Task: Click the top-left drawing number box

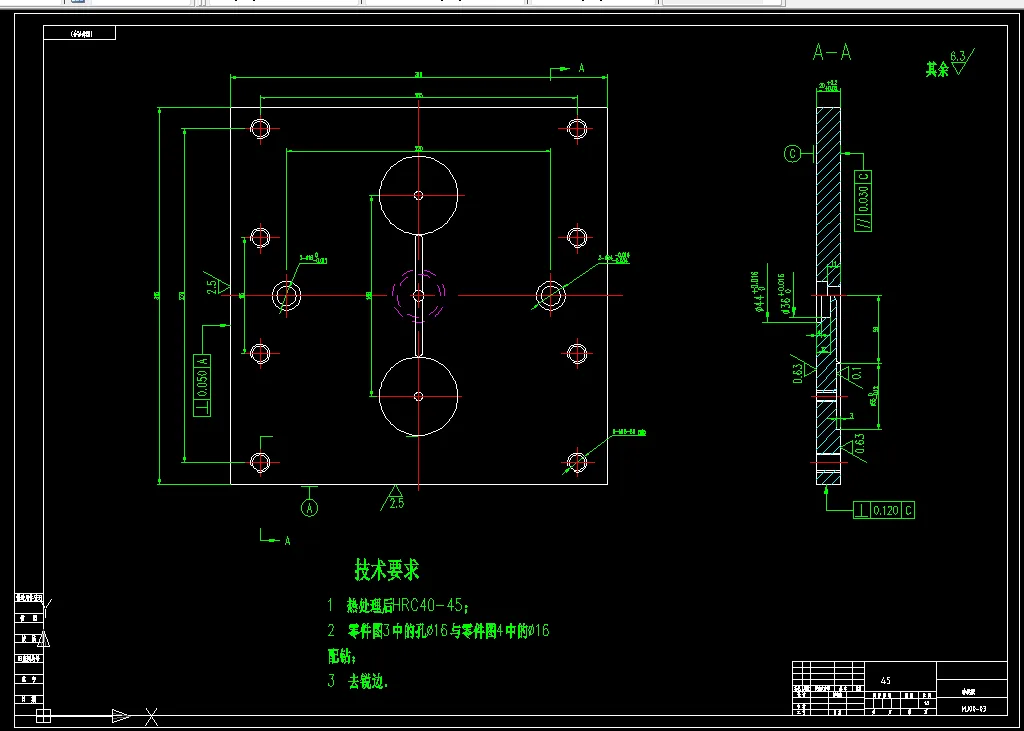Action: coord(80,33)
